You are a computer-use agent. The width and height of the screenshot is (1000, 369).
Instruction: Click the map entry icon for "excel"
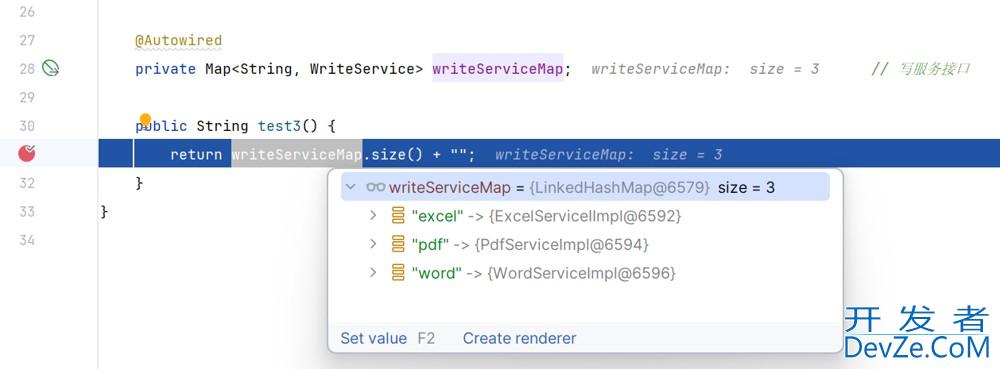399,216
